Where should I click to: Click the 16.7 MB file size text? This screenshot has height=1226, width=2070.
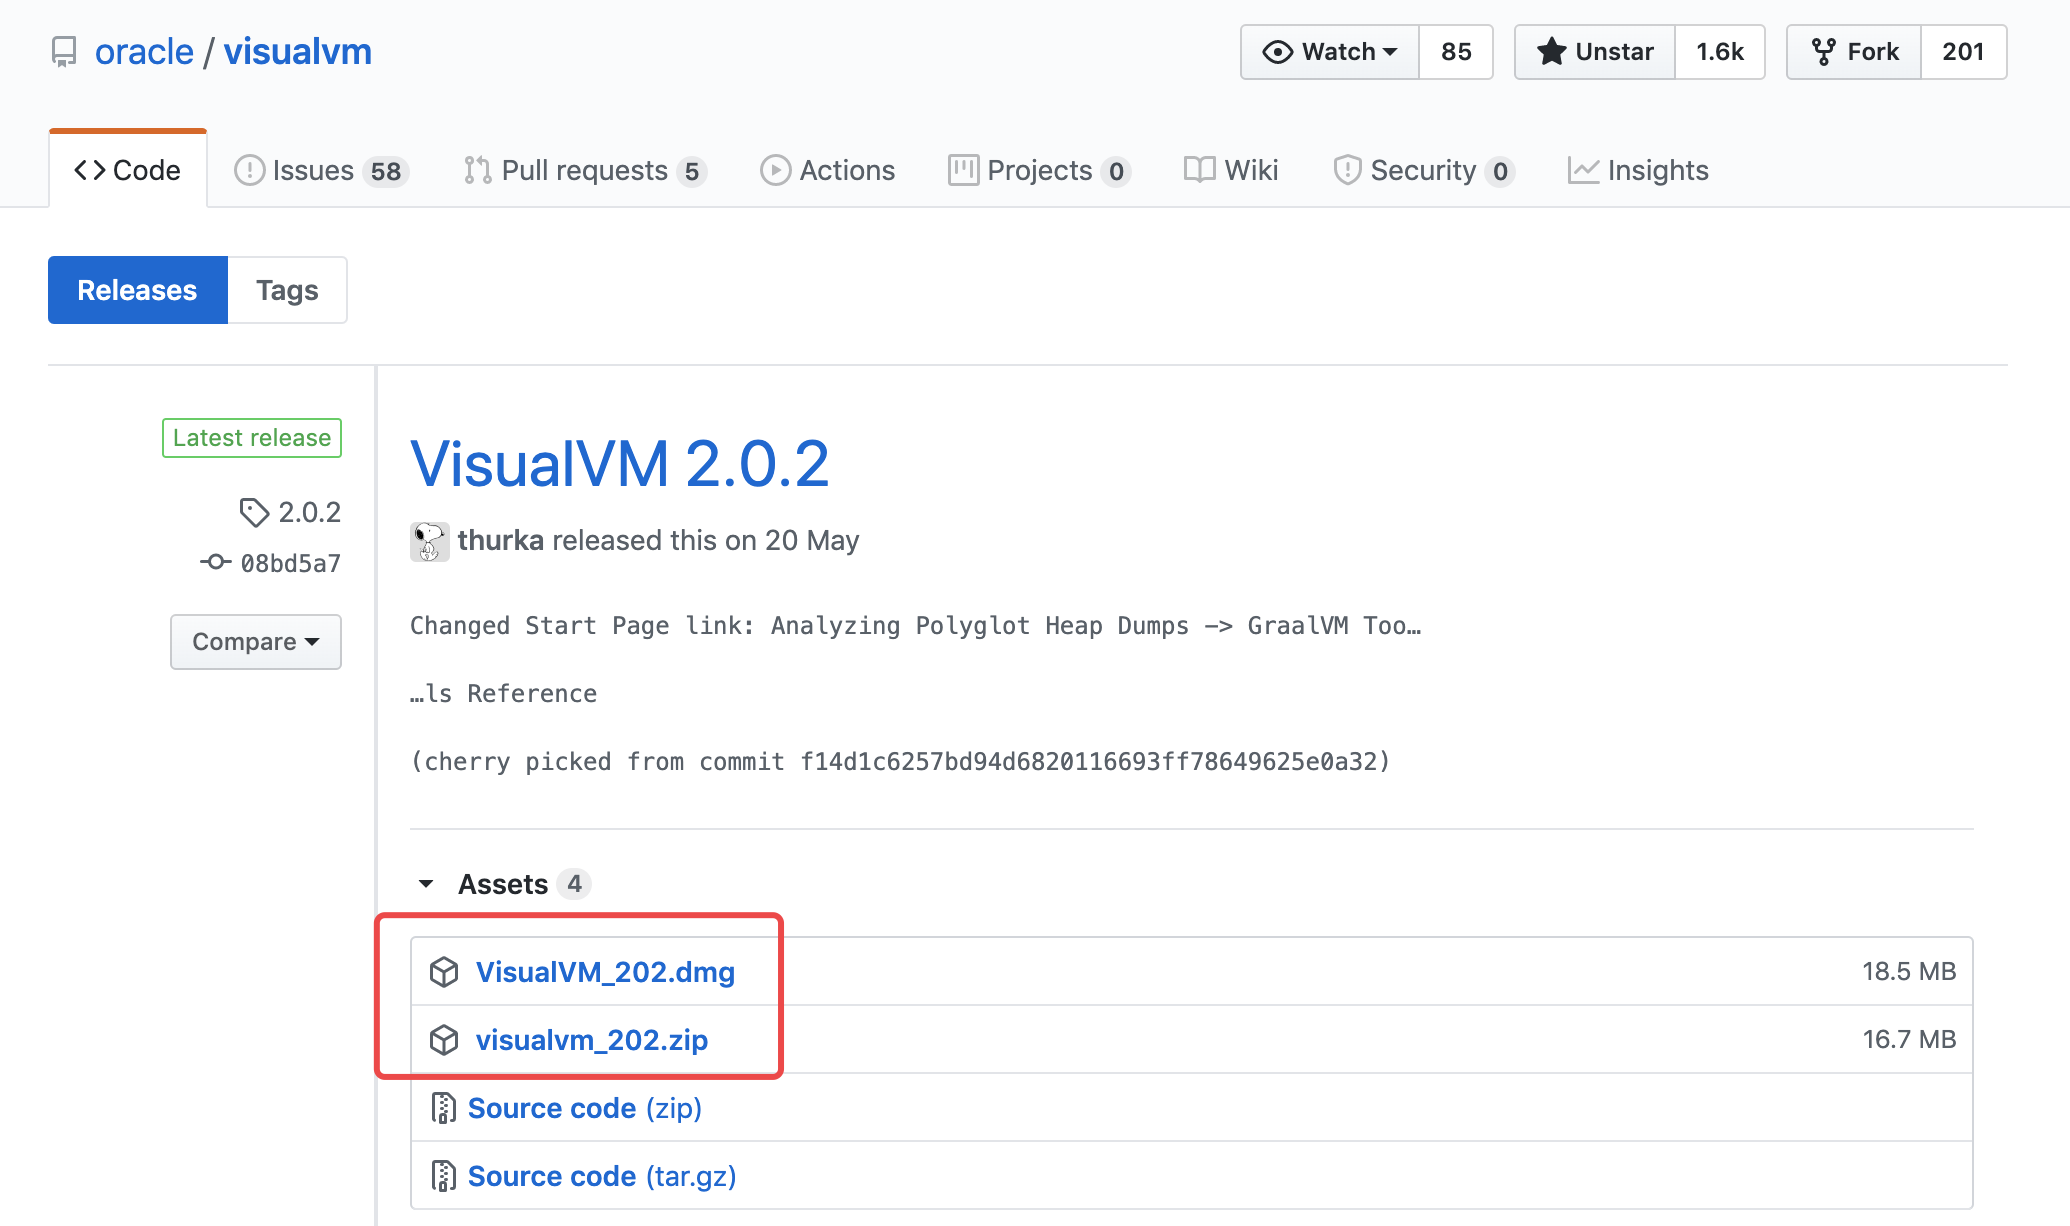coord(1909,1040)
